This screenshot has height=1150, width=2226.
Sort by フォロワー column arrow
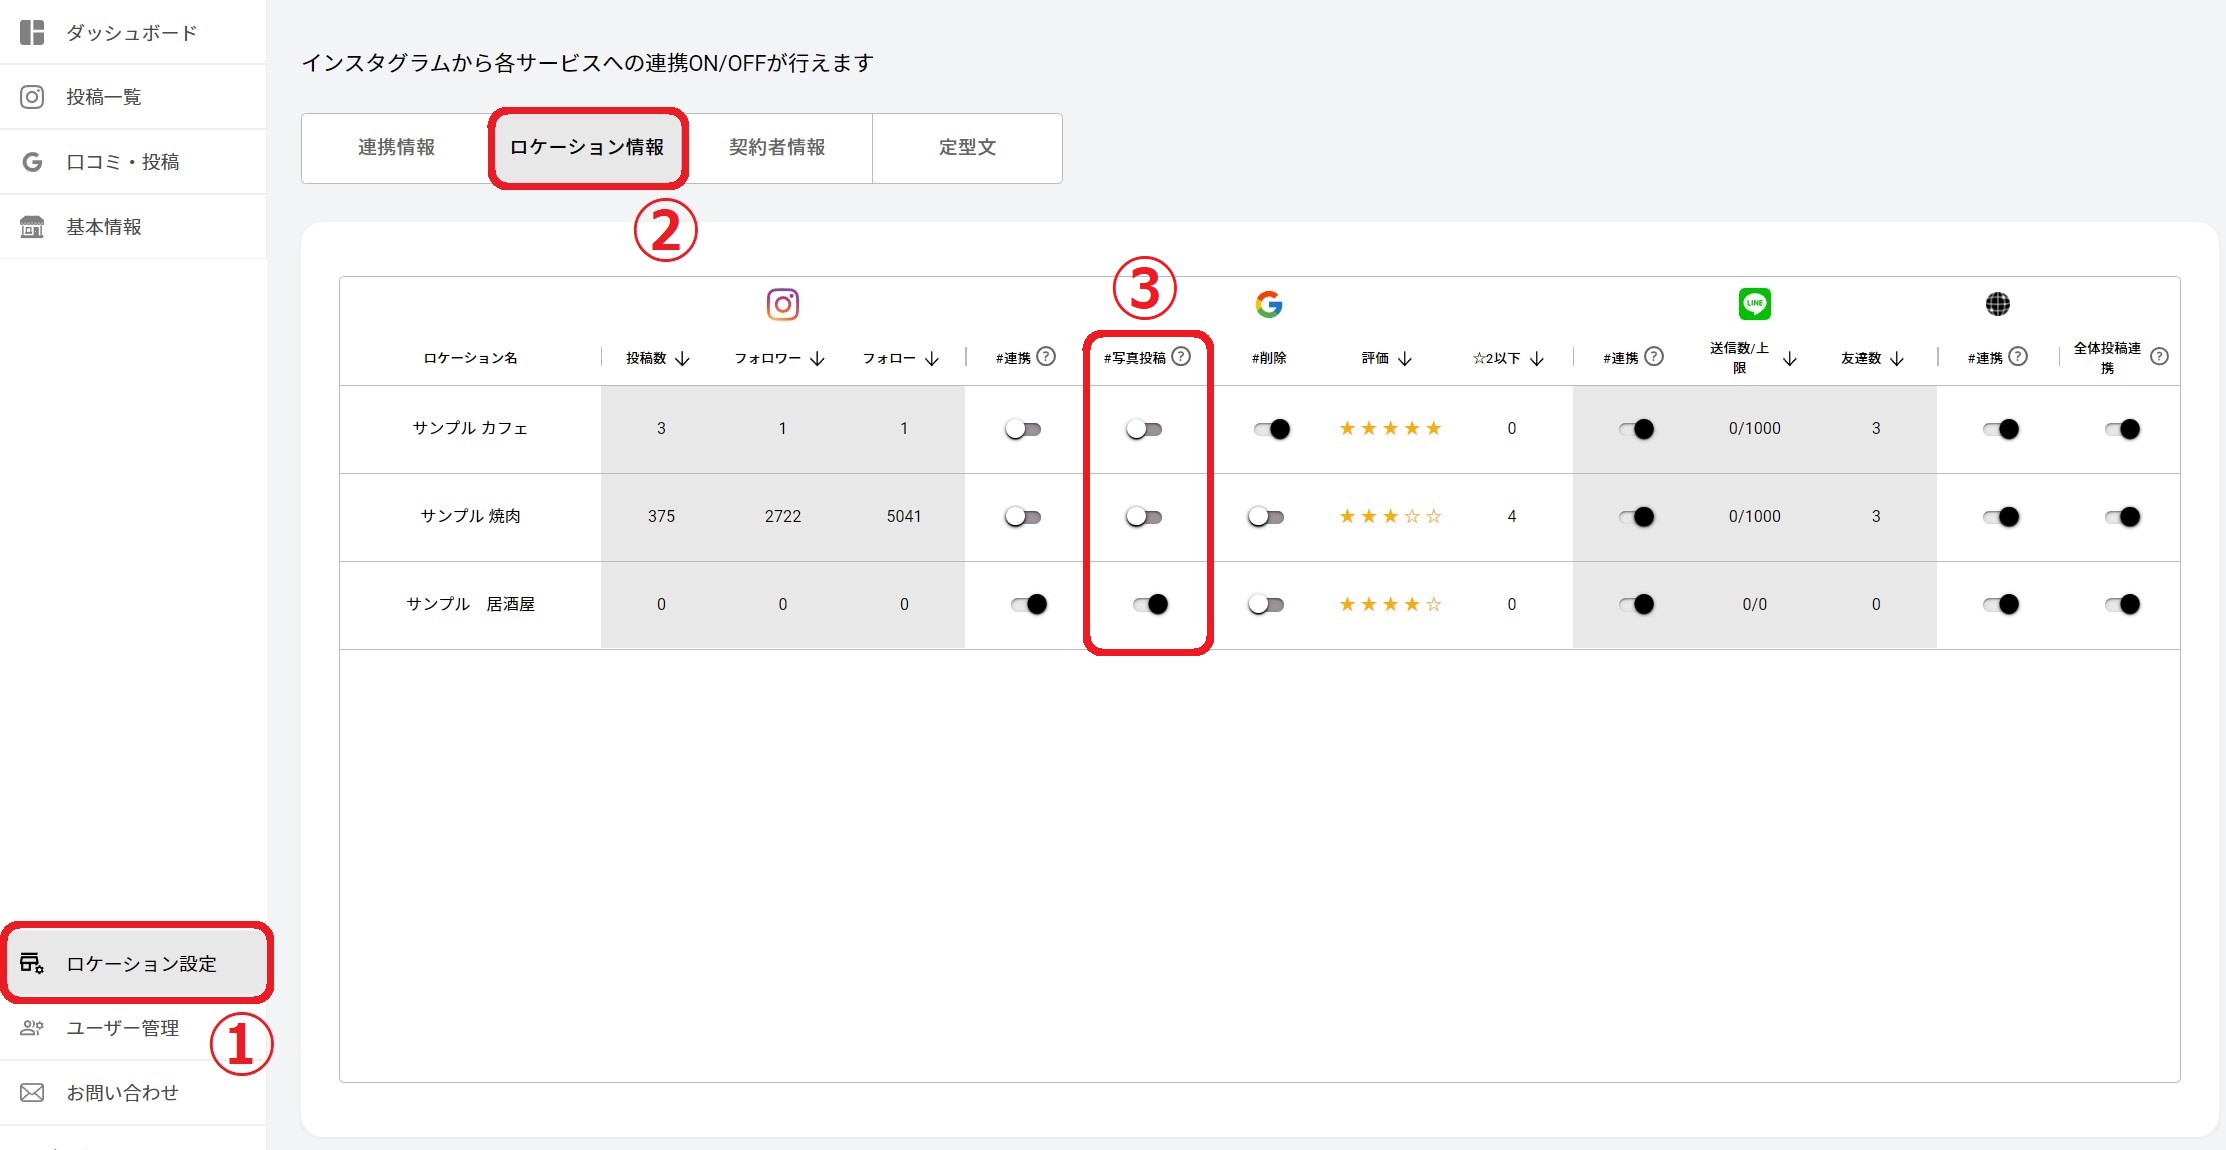(x=817, y=358)
